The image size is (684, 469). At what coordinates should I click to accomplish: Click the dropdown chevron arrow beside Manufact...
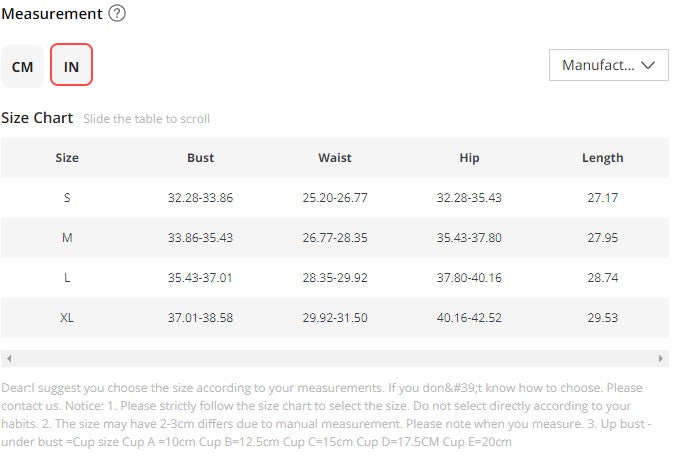(x=648, y=65)
